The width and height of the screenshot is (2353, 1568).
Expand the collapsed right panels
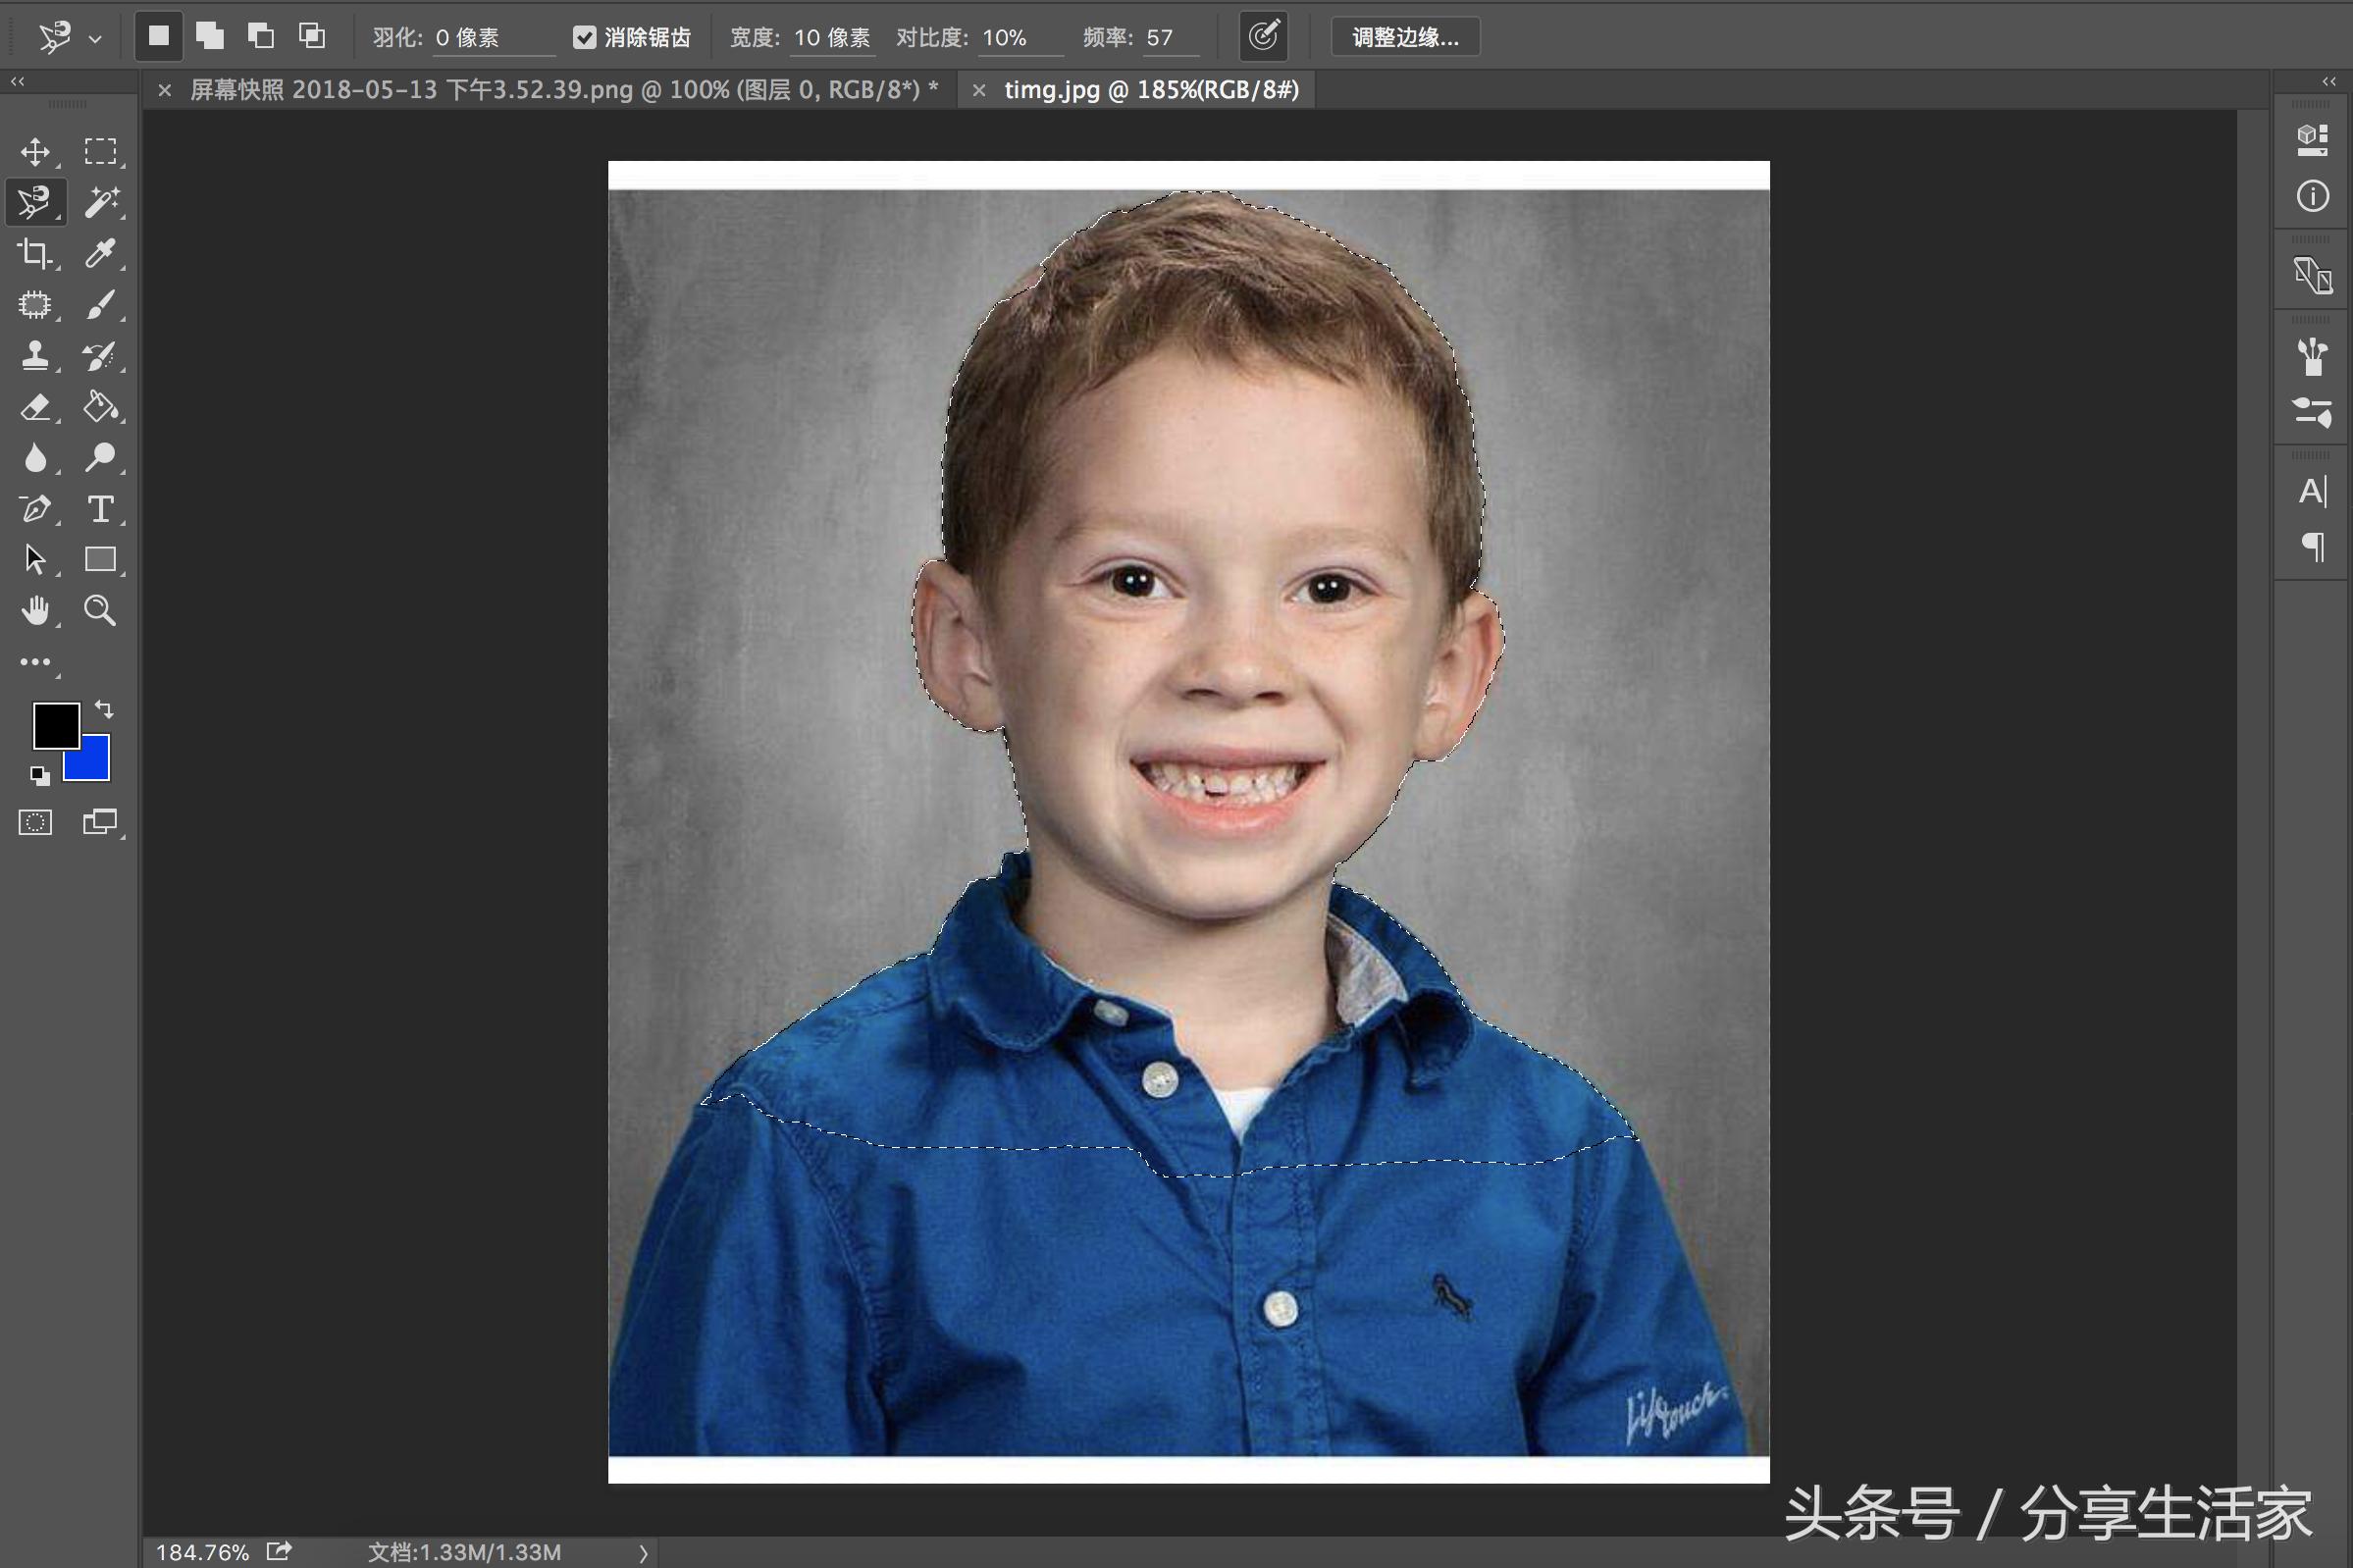click(x=2329, y=82)
